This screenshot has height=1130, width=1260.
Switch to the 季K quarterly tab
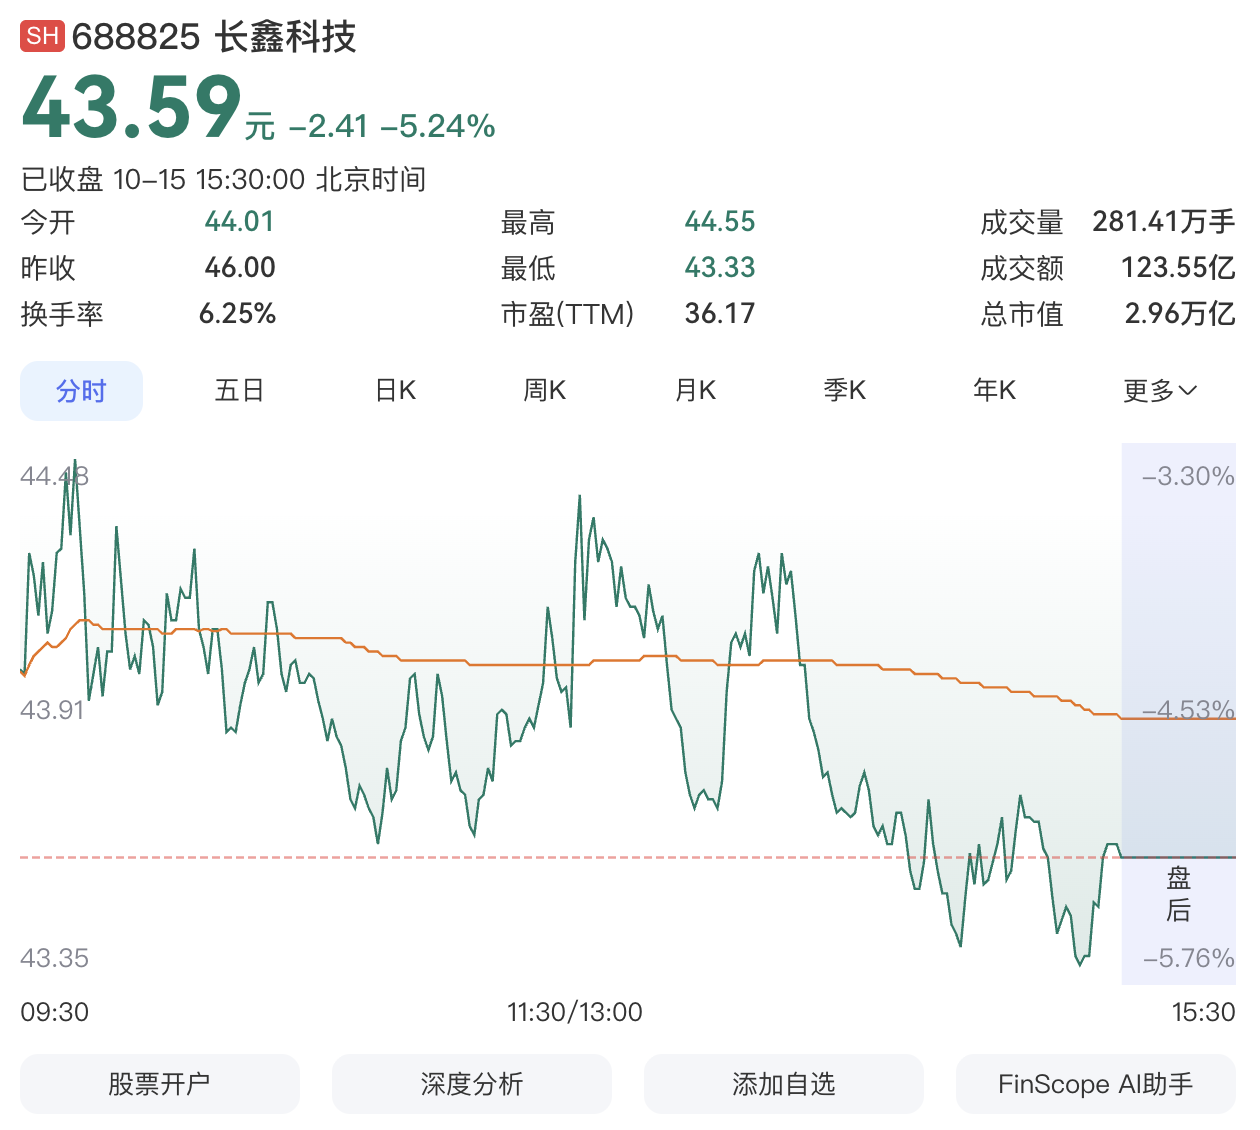(845, 390)
